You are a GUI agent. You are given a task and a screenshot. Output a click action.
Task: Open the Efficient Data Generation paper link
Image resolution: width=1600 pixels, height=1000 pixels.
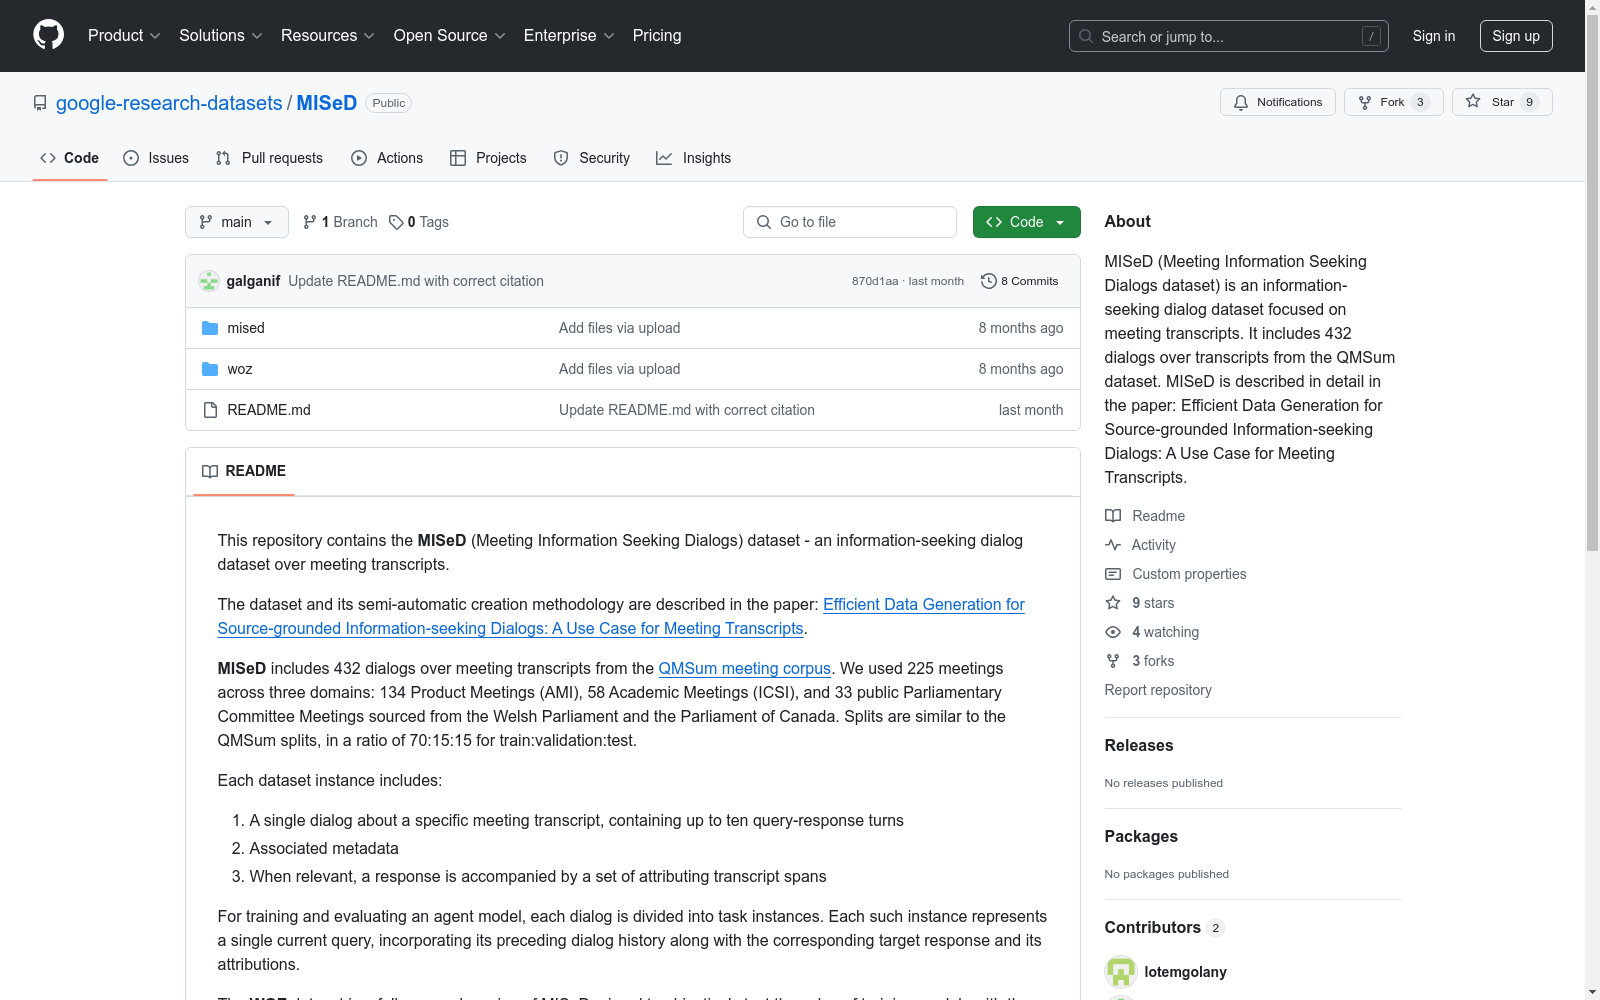[x=621, y=616]
